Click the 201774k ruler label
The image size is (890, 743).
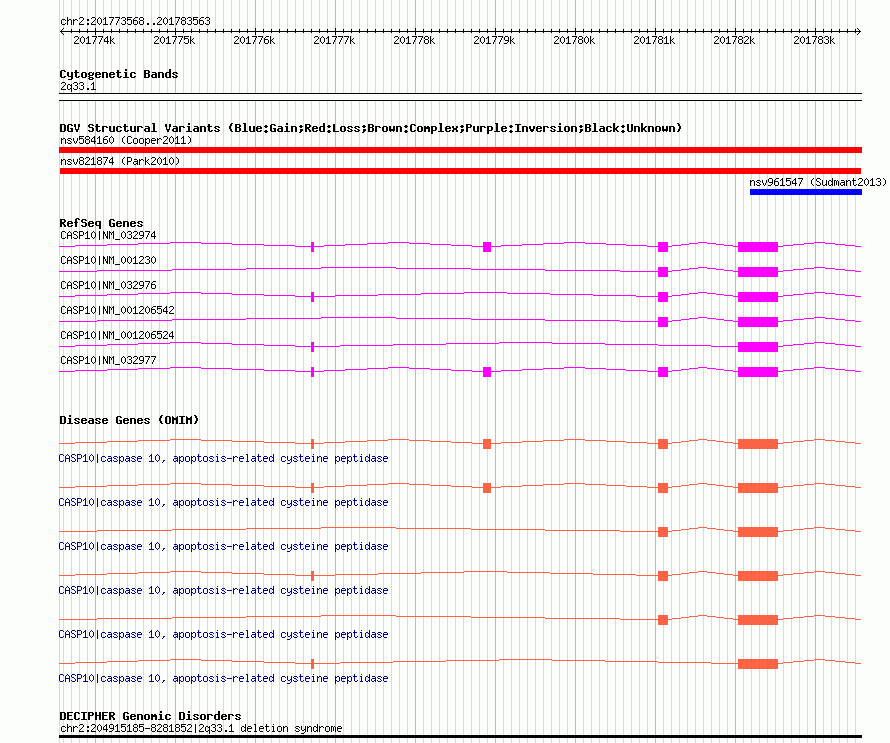94,40
